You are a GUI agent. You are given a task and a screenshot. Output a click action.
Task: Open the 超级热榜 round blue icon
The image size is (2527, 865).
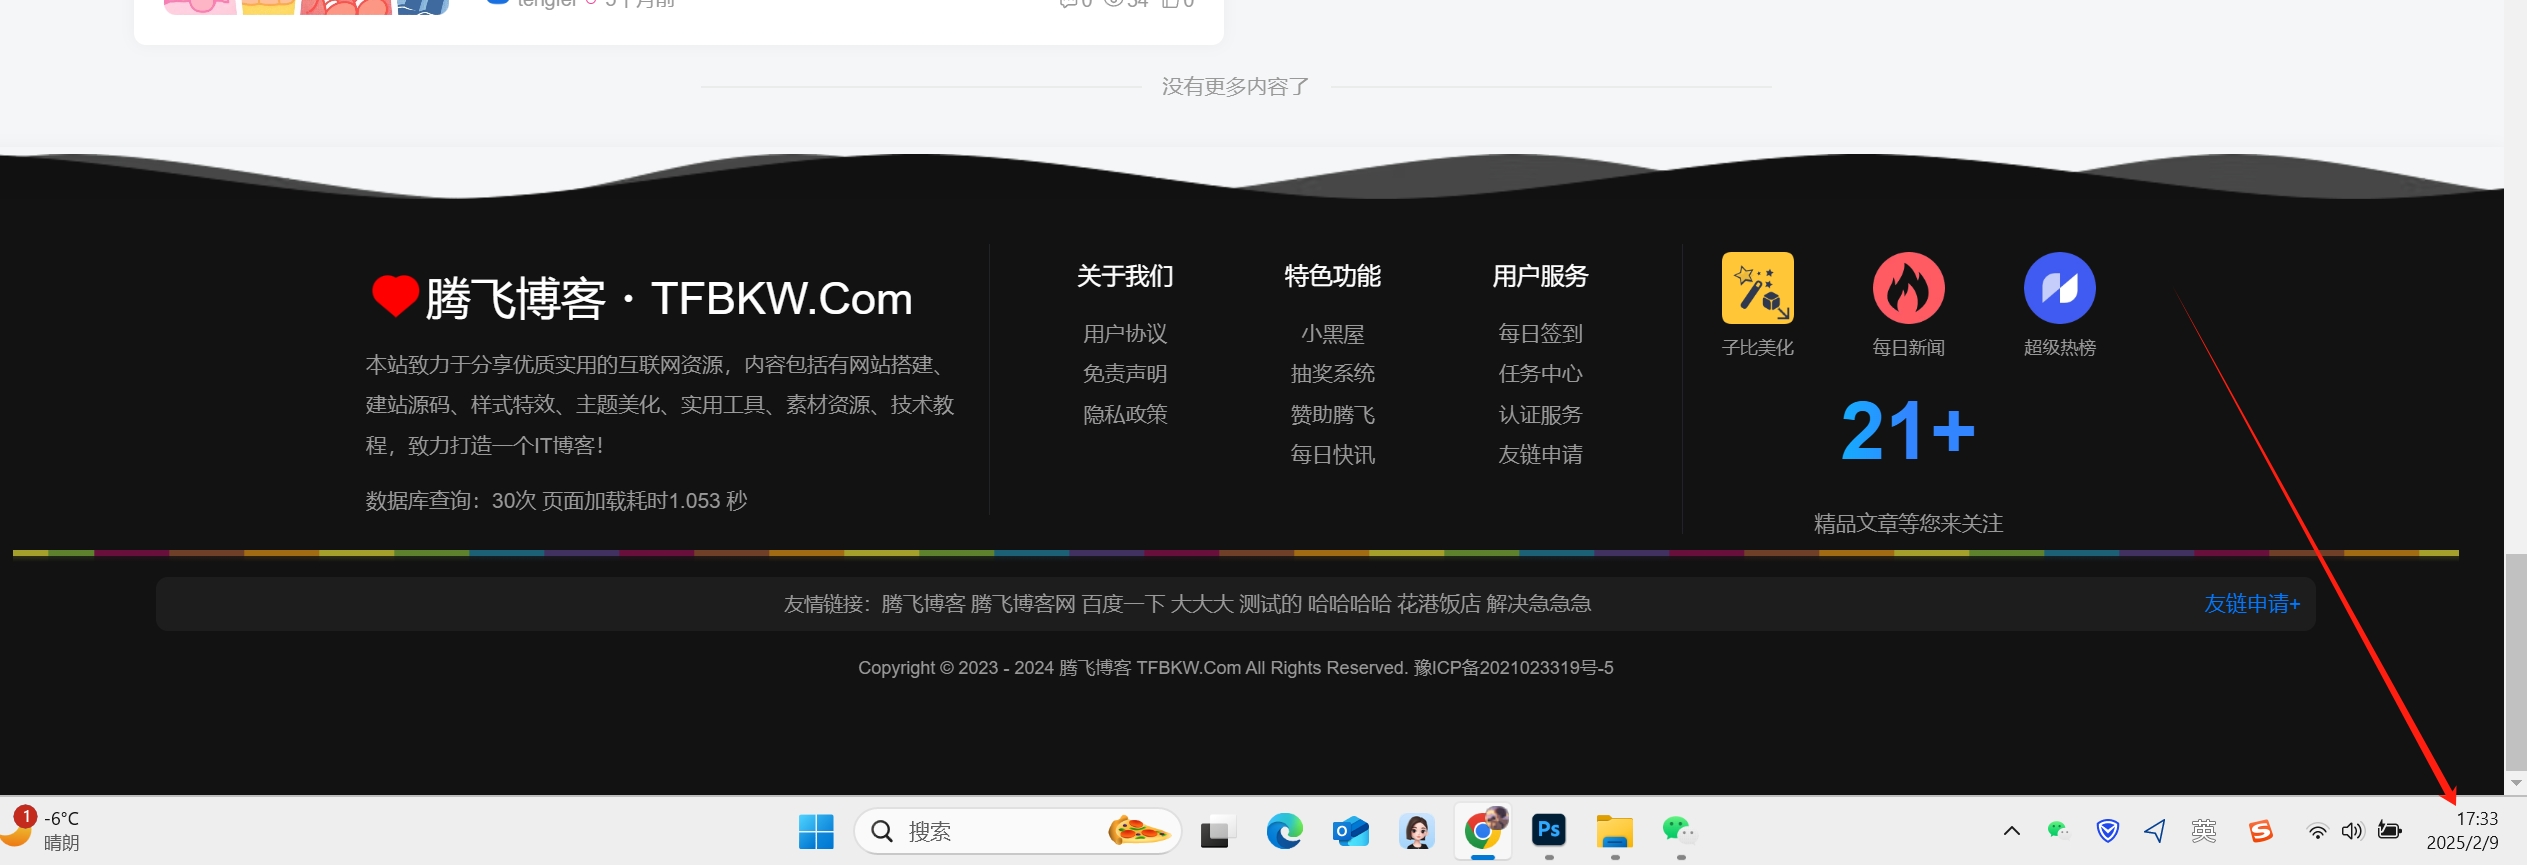click(2059, 288)
